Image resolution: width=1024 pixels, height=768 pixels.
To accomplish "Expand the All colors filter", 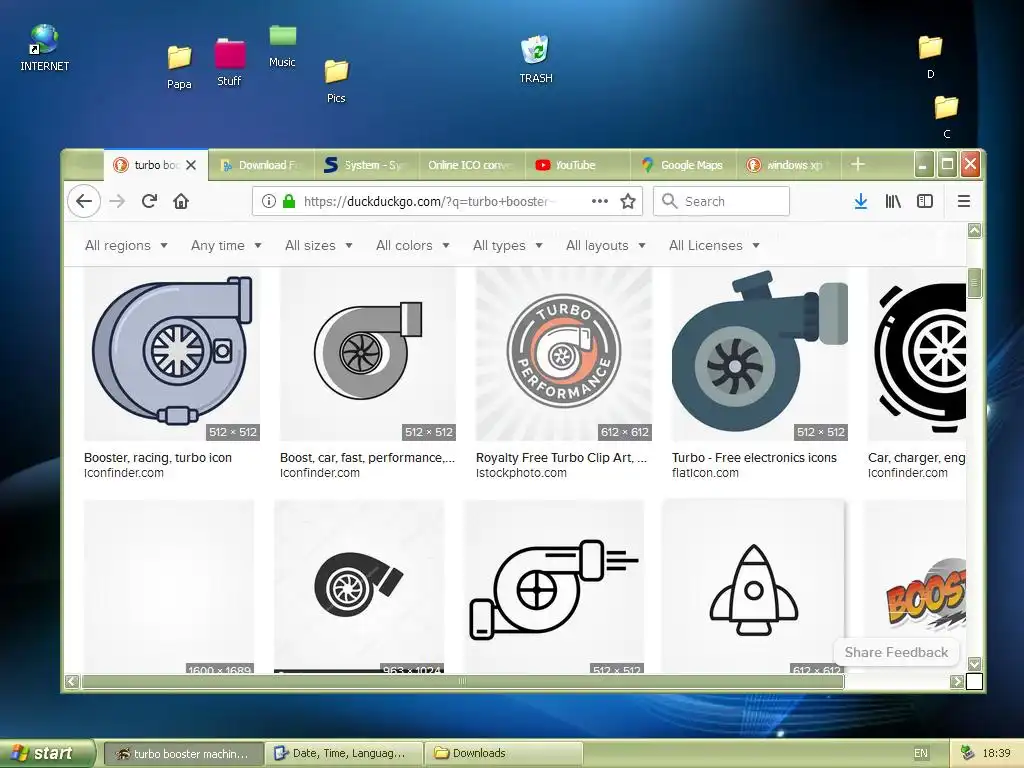I will coord(413,246).
